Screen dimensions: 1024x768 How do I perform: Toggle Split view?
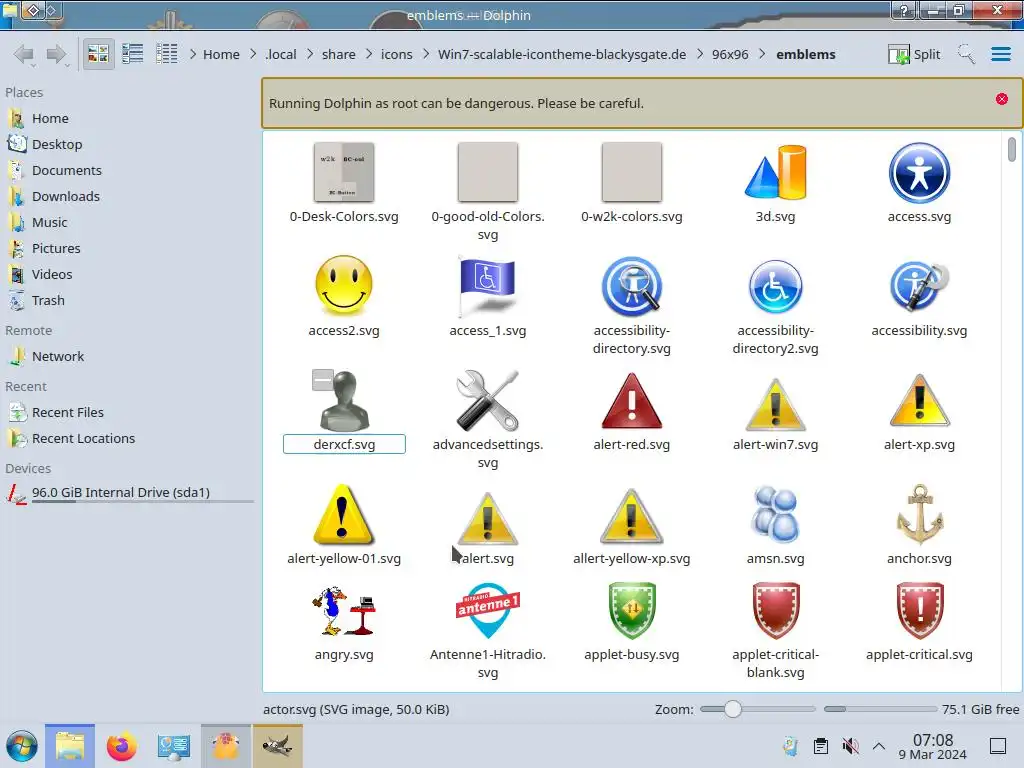pos(914,54)
